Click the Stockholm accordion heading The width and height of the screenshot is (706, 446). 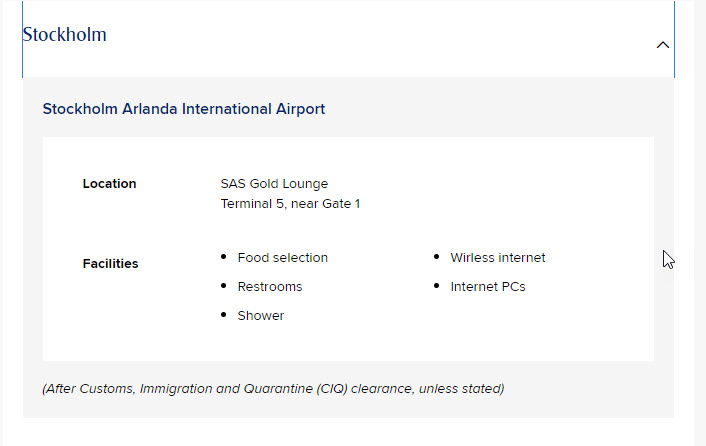tap(65, 35)
